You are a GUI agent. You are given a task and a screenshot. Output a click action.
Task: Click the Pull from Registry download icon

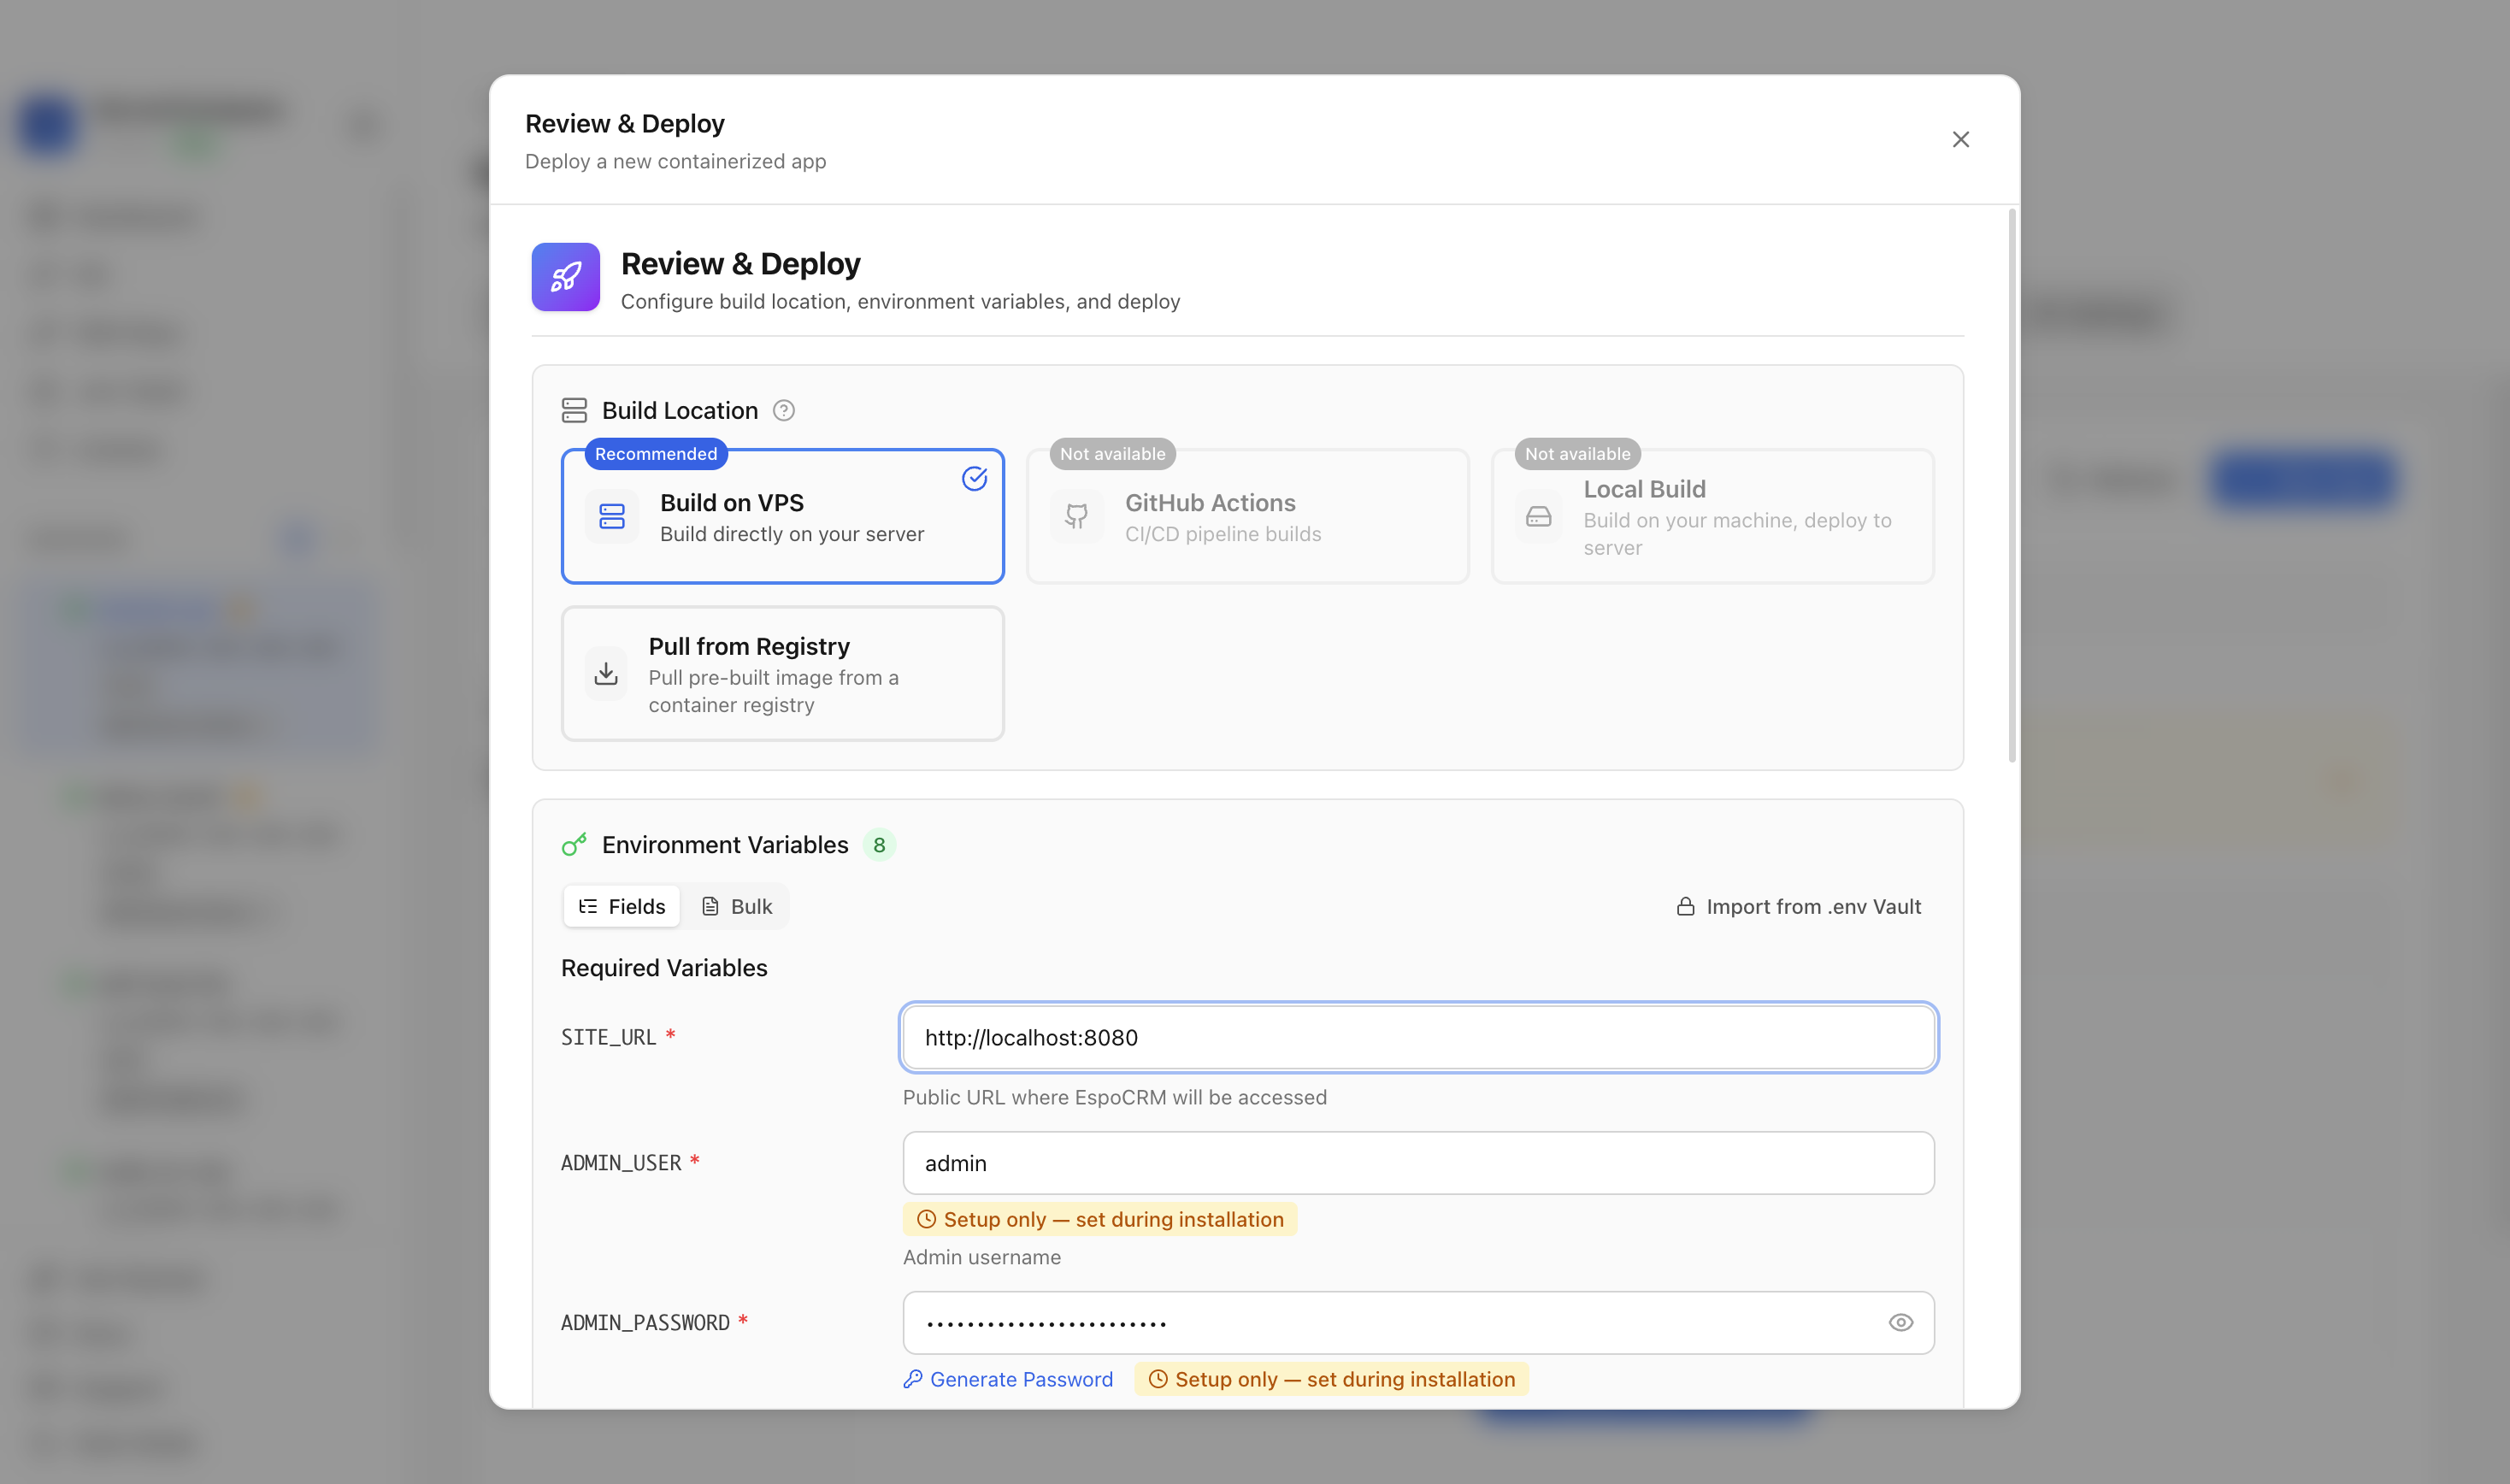pos(606,674)
